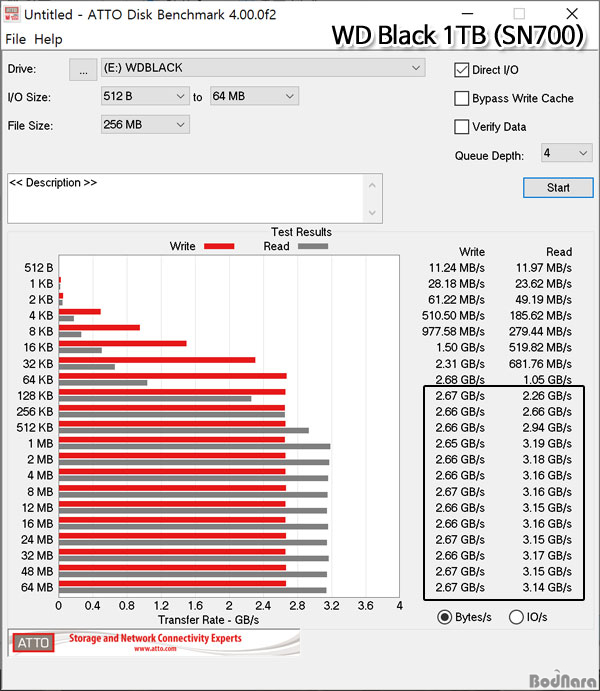The image size is (600, 691).
Task: Click the 512 B row label in chart
Action: [x=39, y=268]
